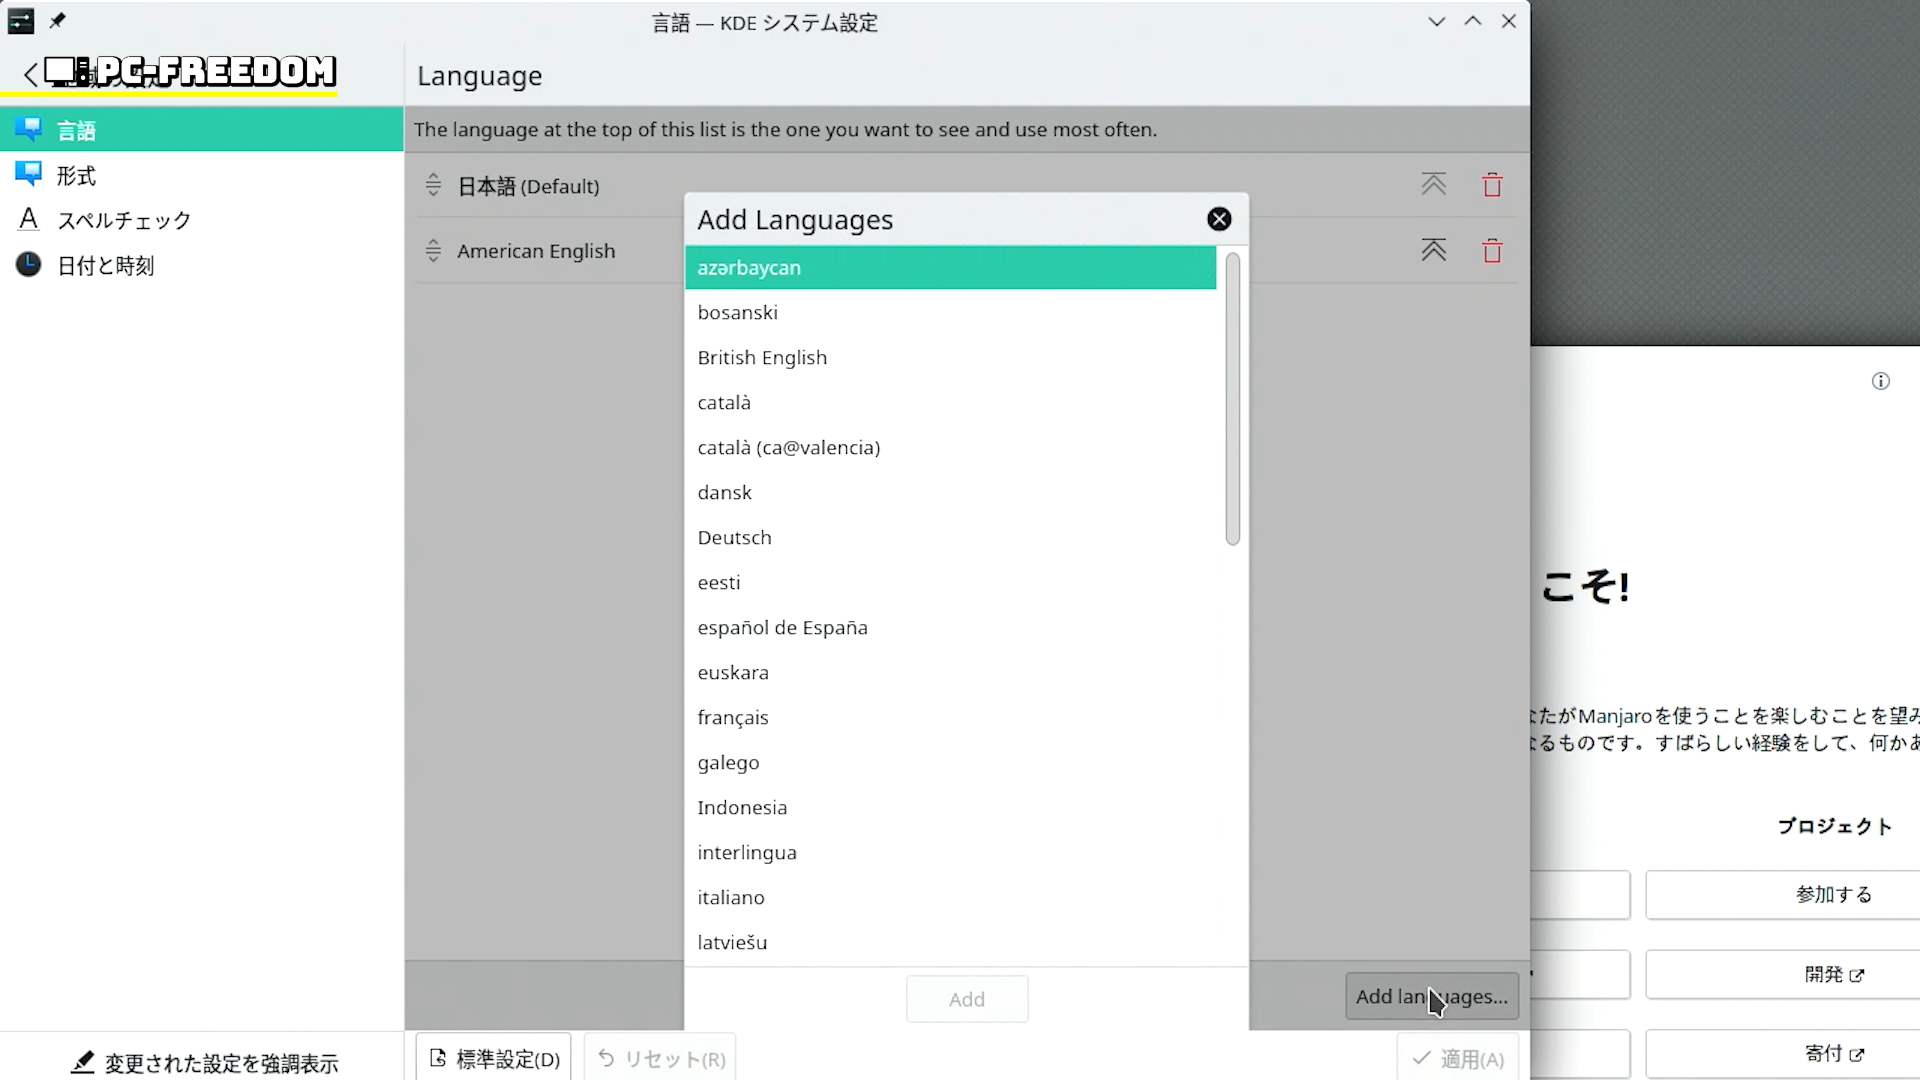Delete the 日本語 (Default) language entry
This screenshot has width=1920, height=1080.
pyautogui.click(x=1492, y=185)
